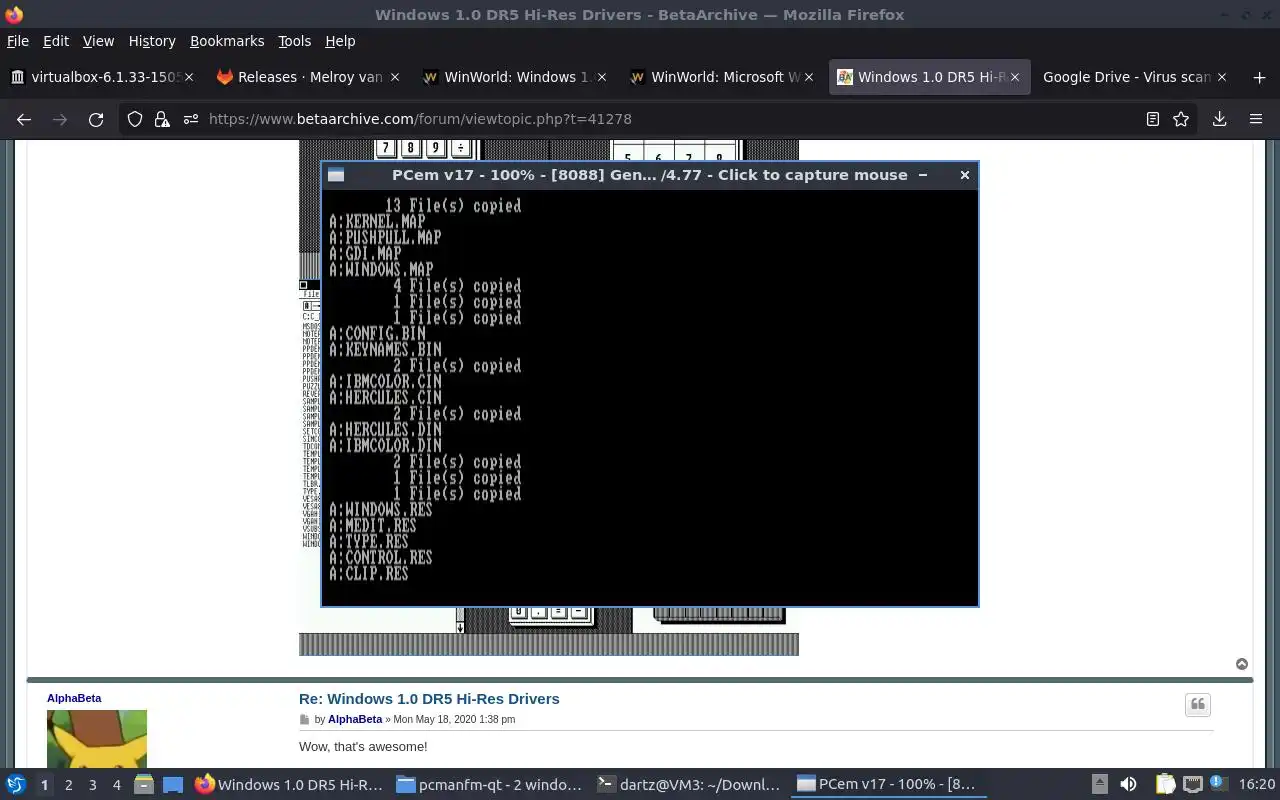Open the View menu

pyautogui.click(x=98, y=41)
